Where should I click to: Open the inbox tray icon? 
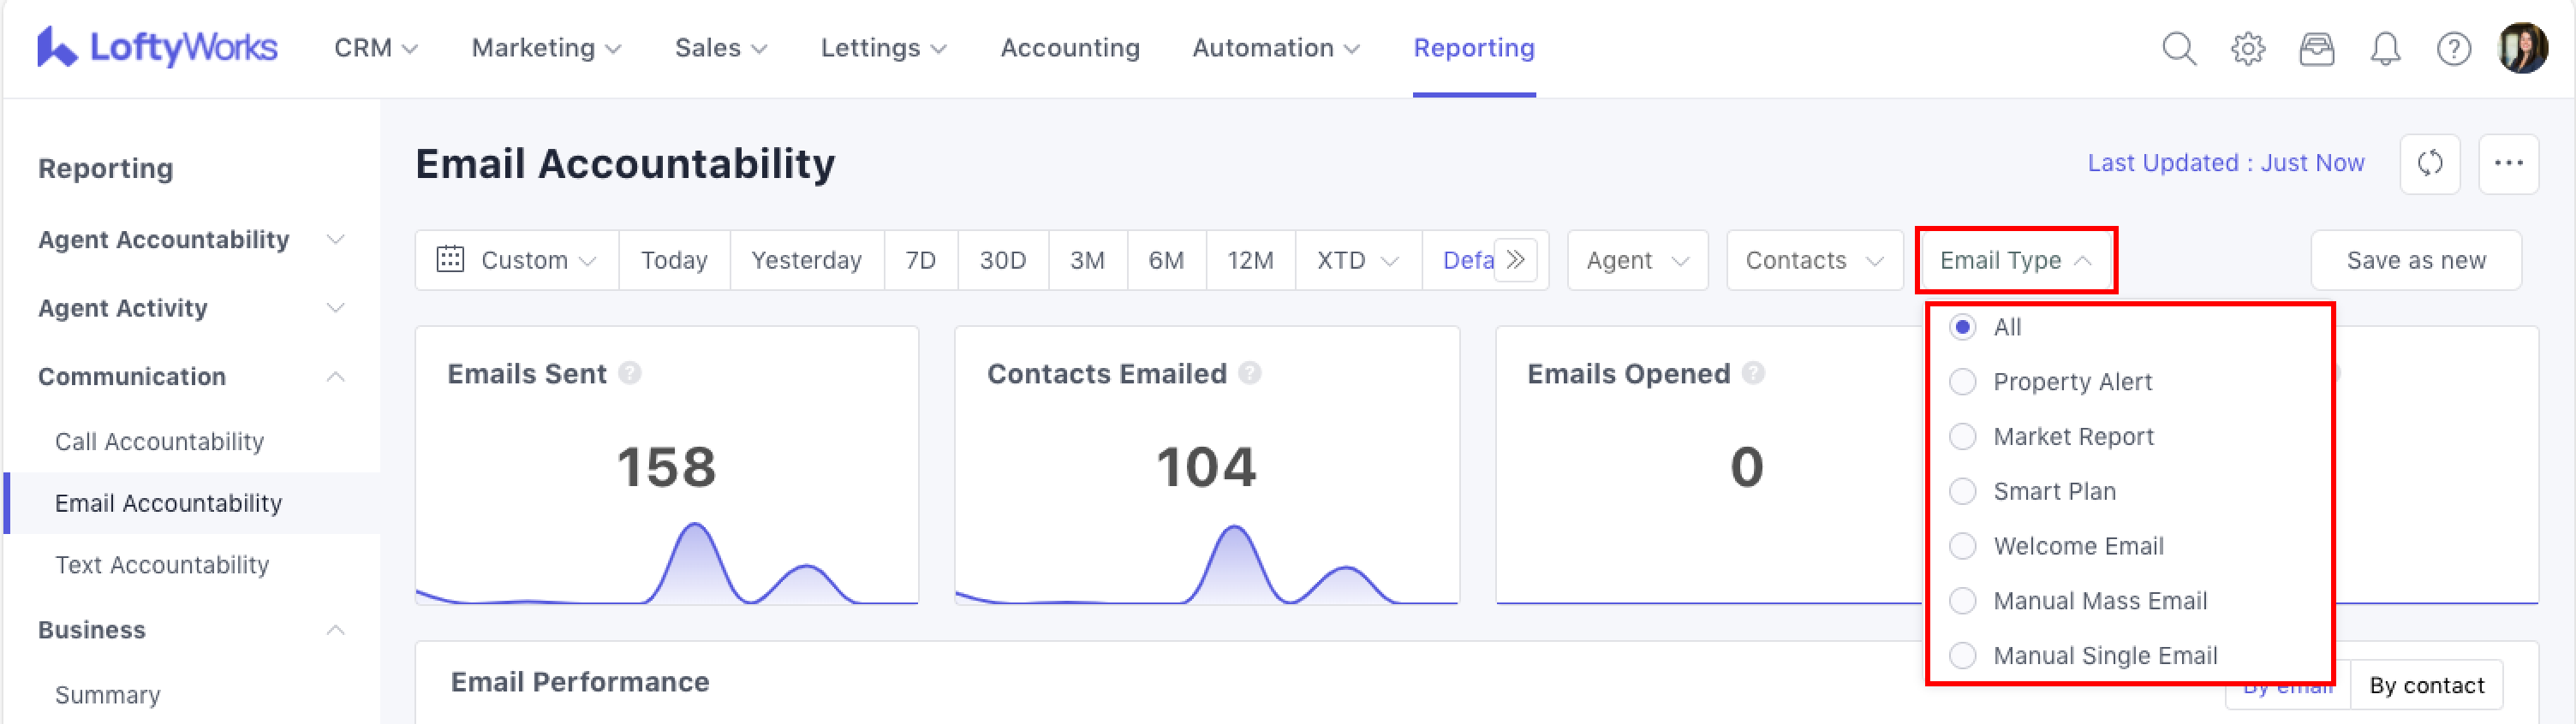2316,48
